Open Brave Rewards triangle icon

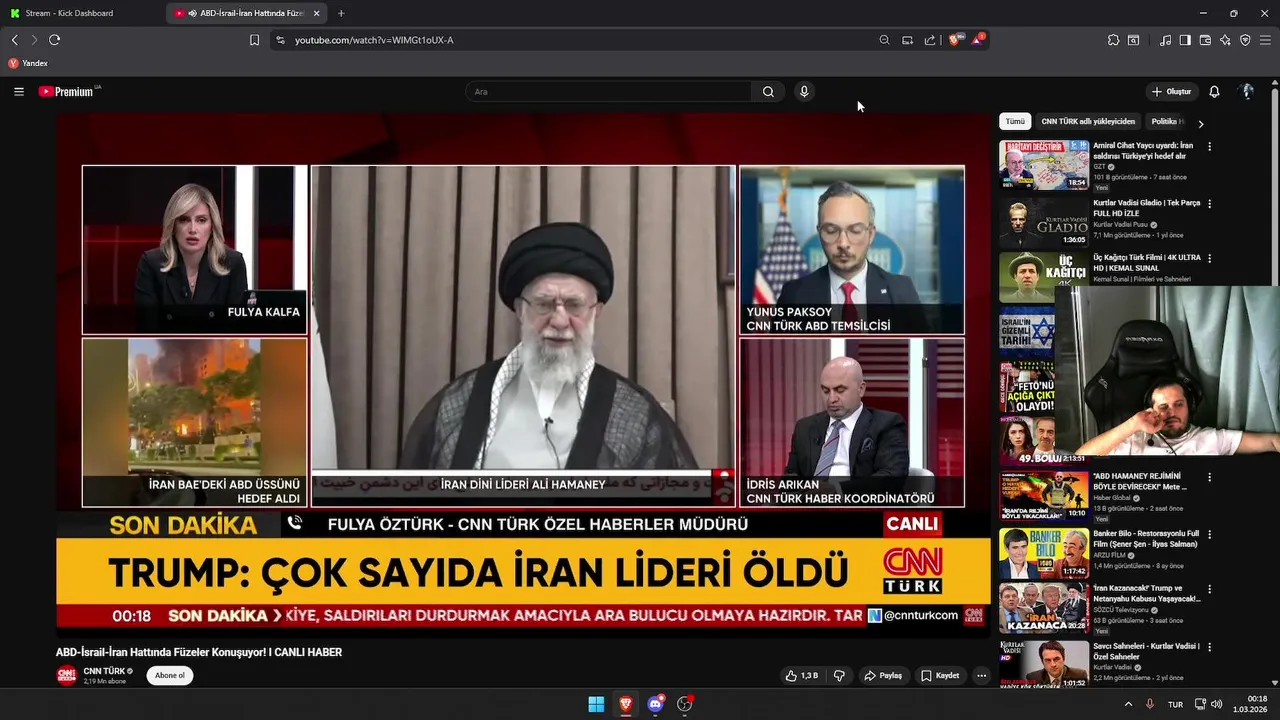[978, 40]
